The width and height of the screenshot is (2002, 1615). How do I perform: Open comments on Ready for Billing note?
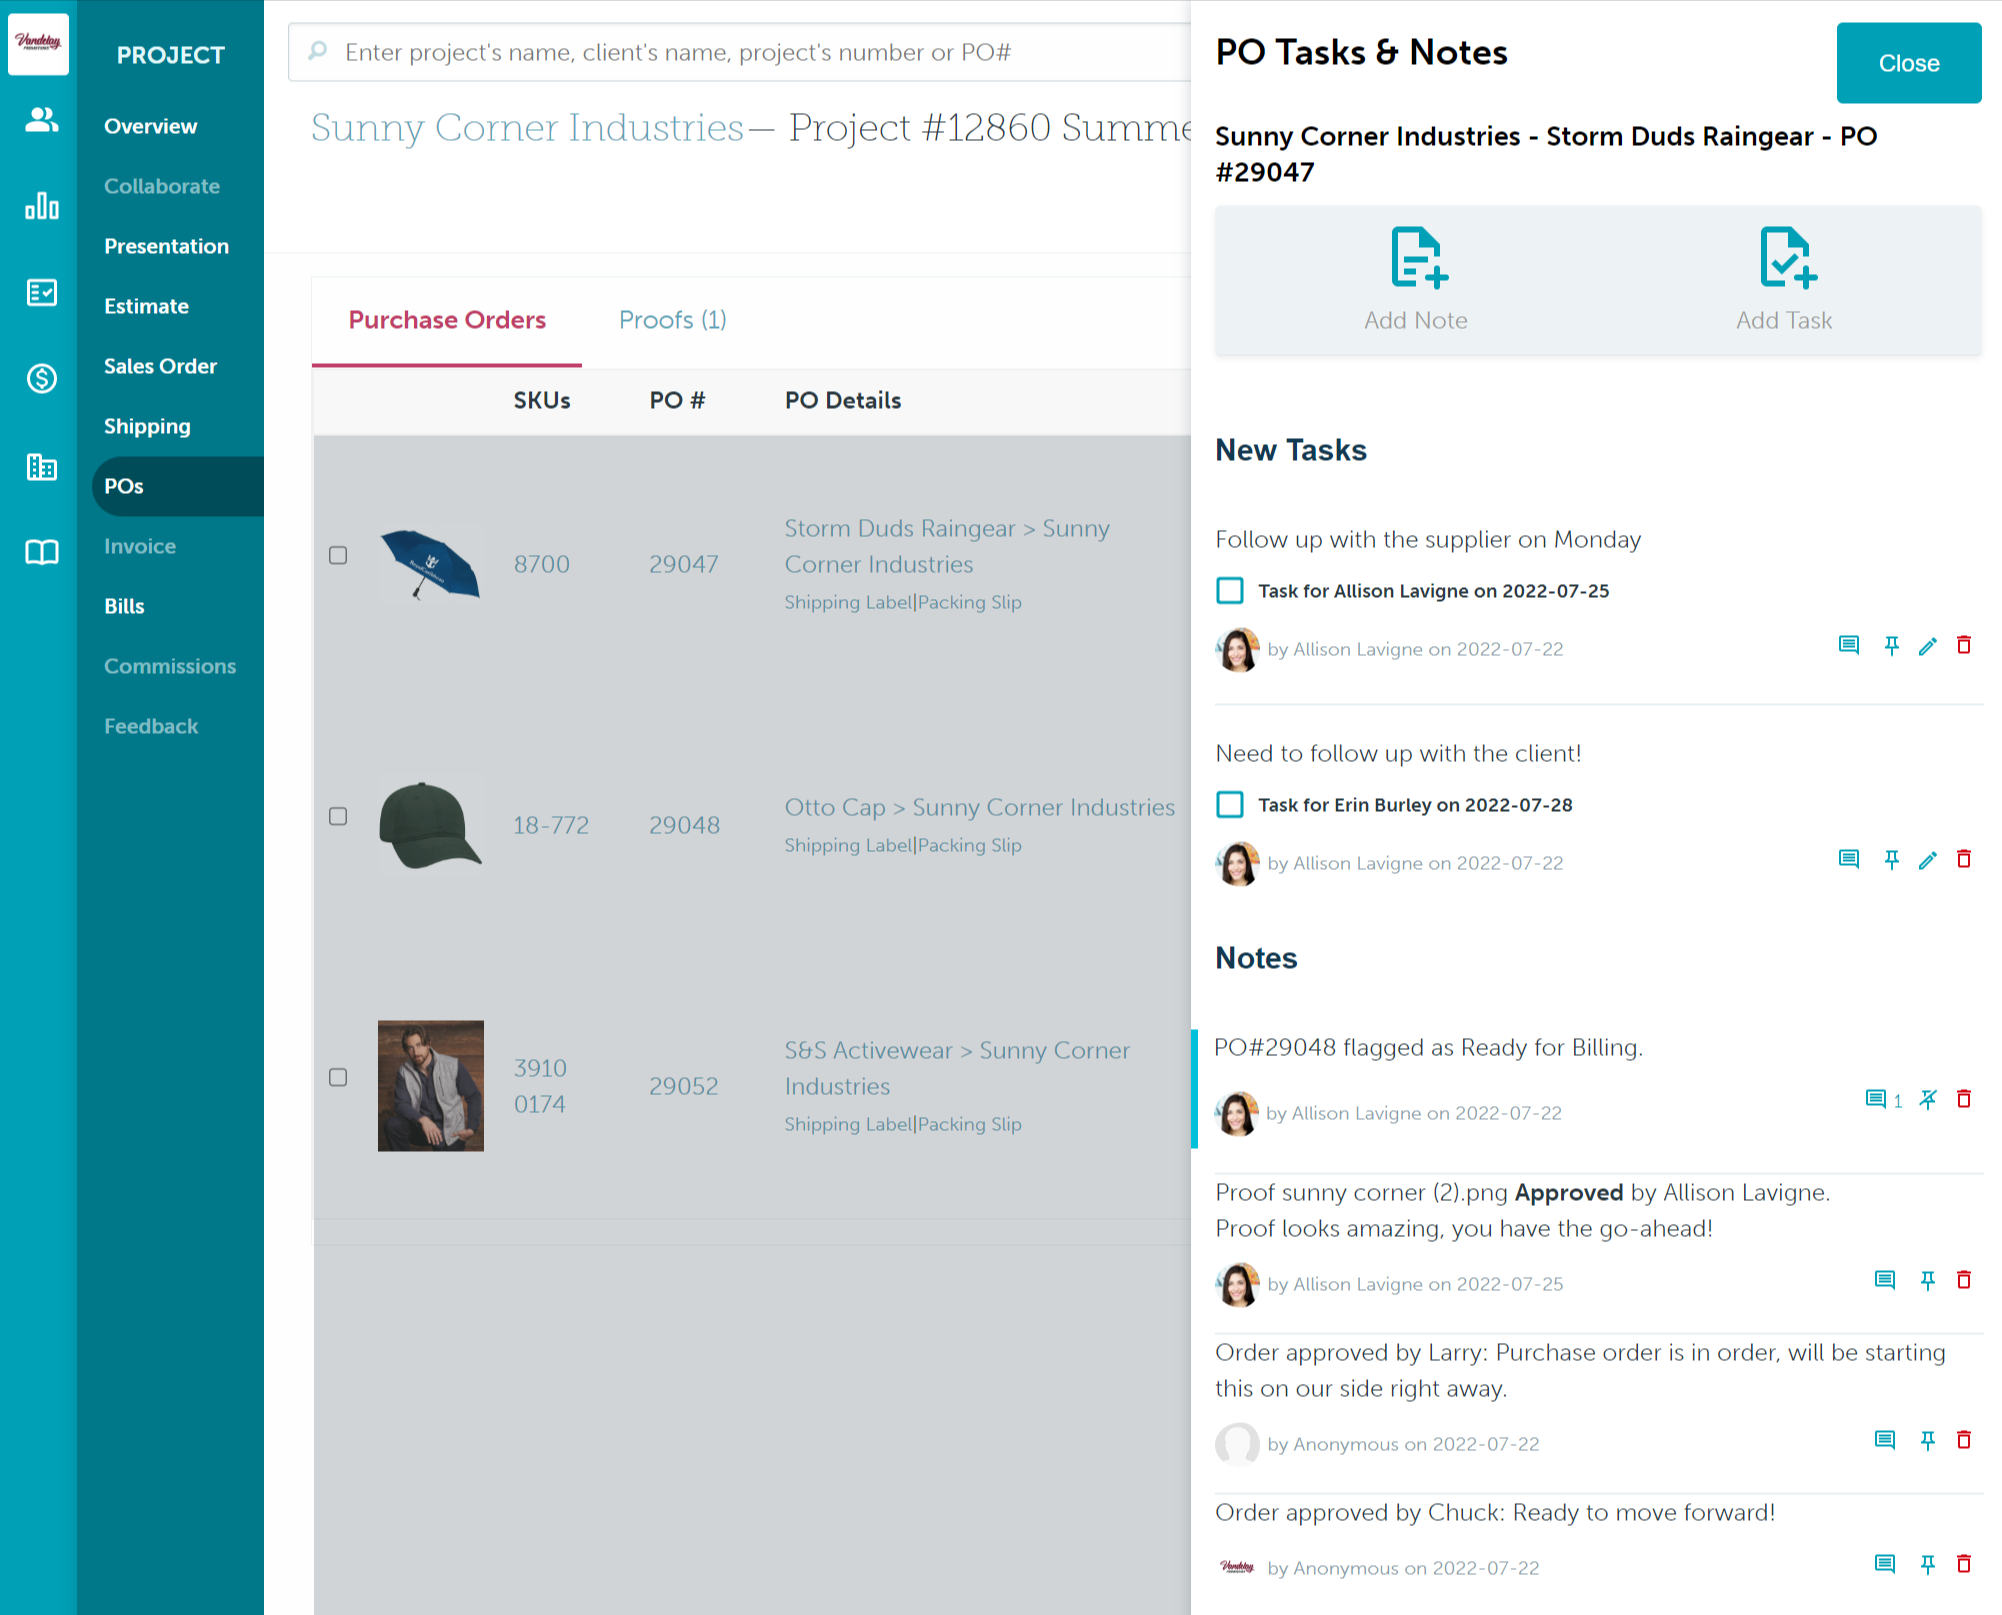point(1876,1100)
